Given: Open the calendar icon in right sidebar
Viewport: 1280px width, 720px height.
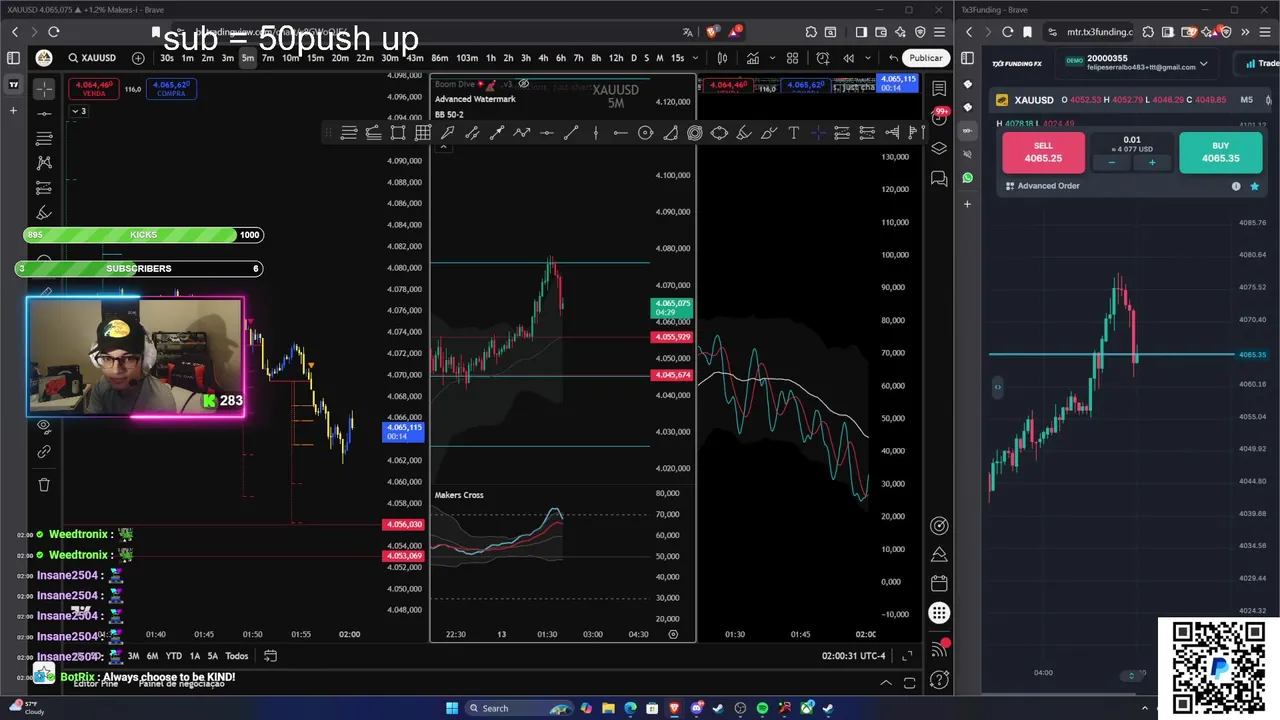Looking at the screenshot, I should click(x=939, y=583).
